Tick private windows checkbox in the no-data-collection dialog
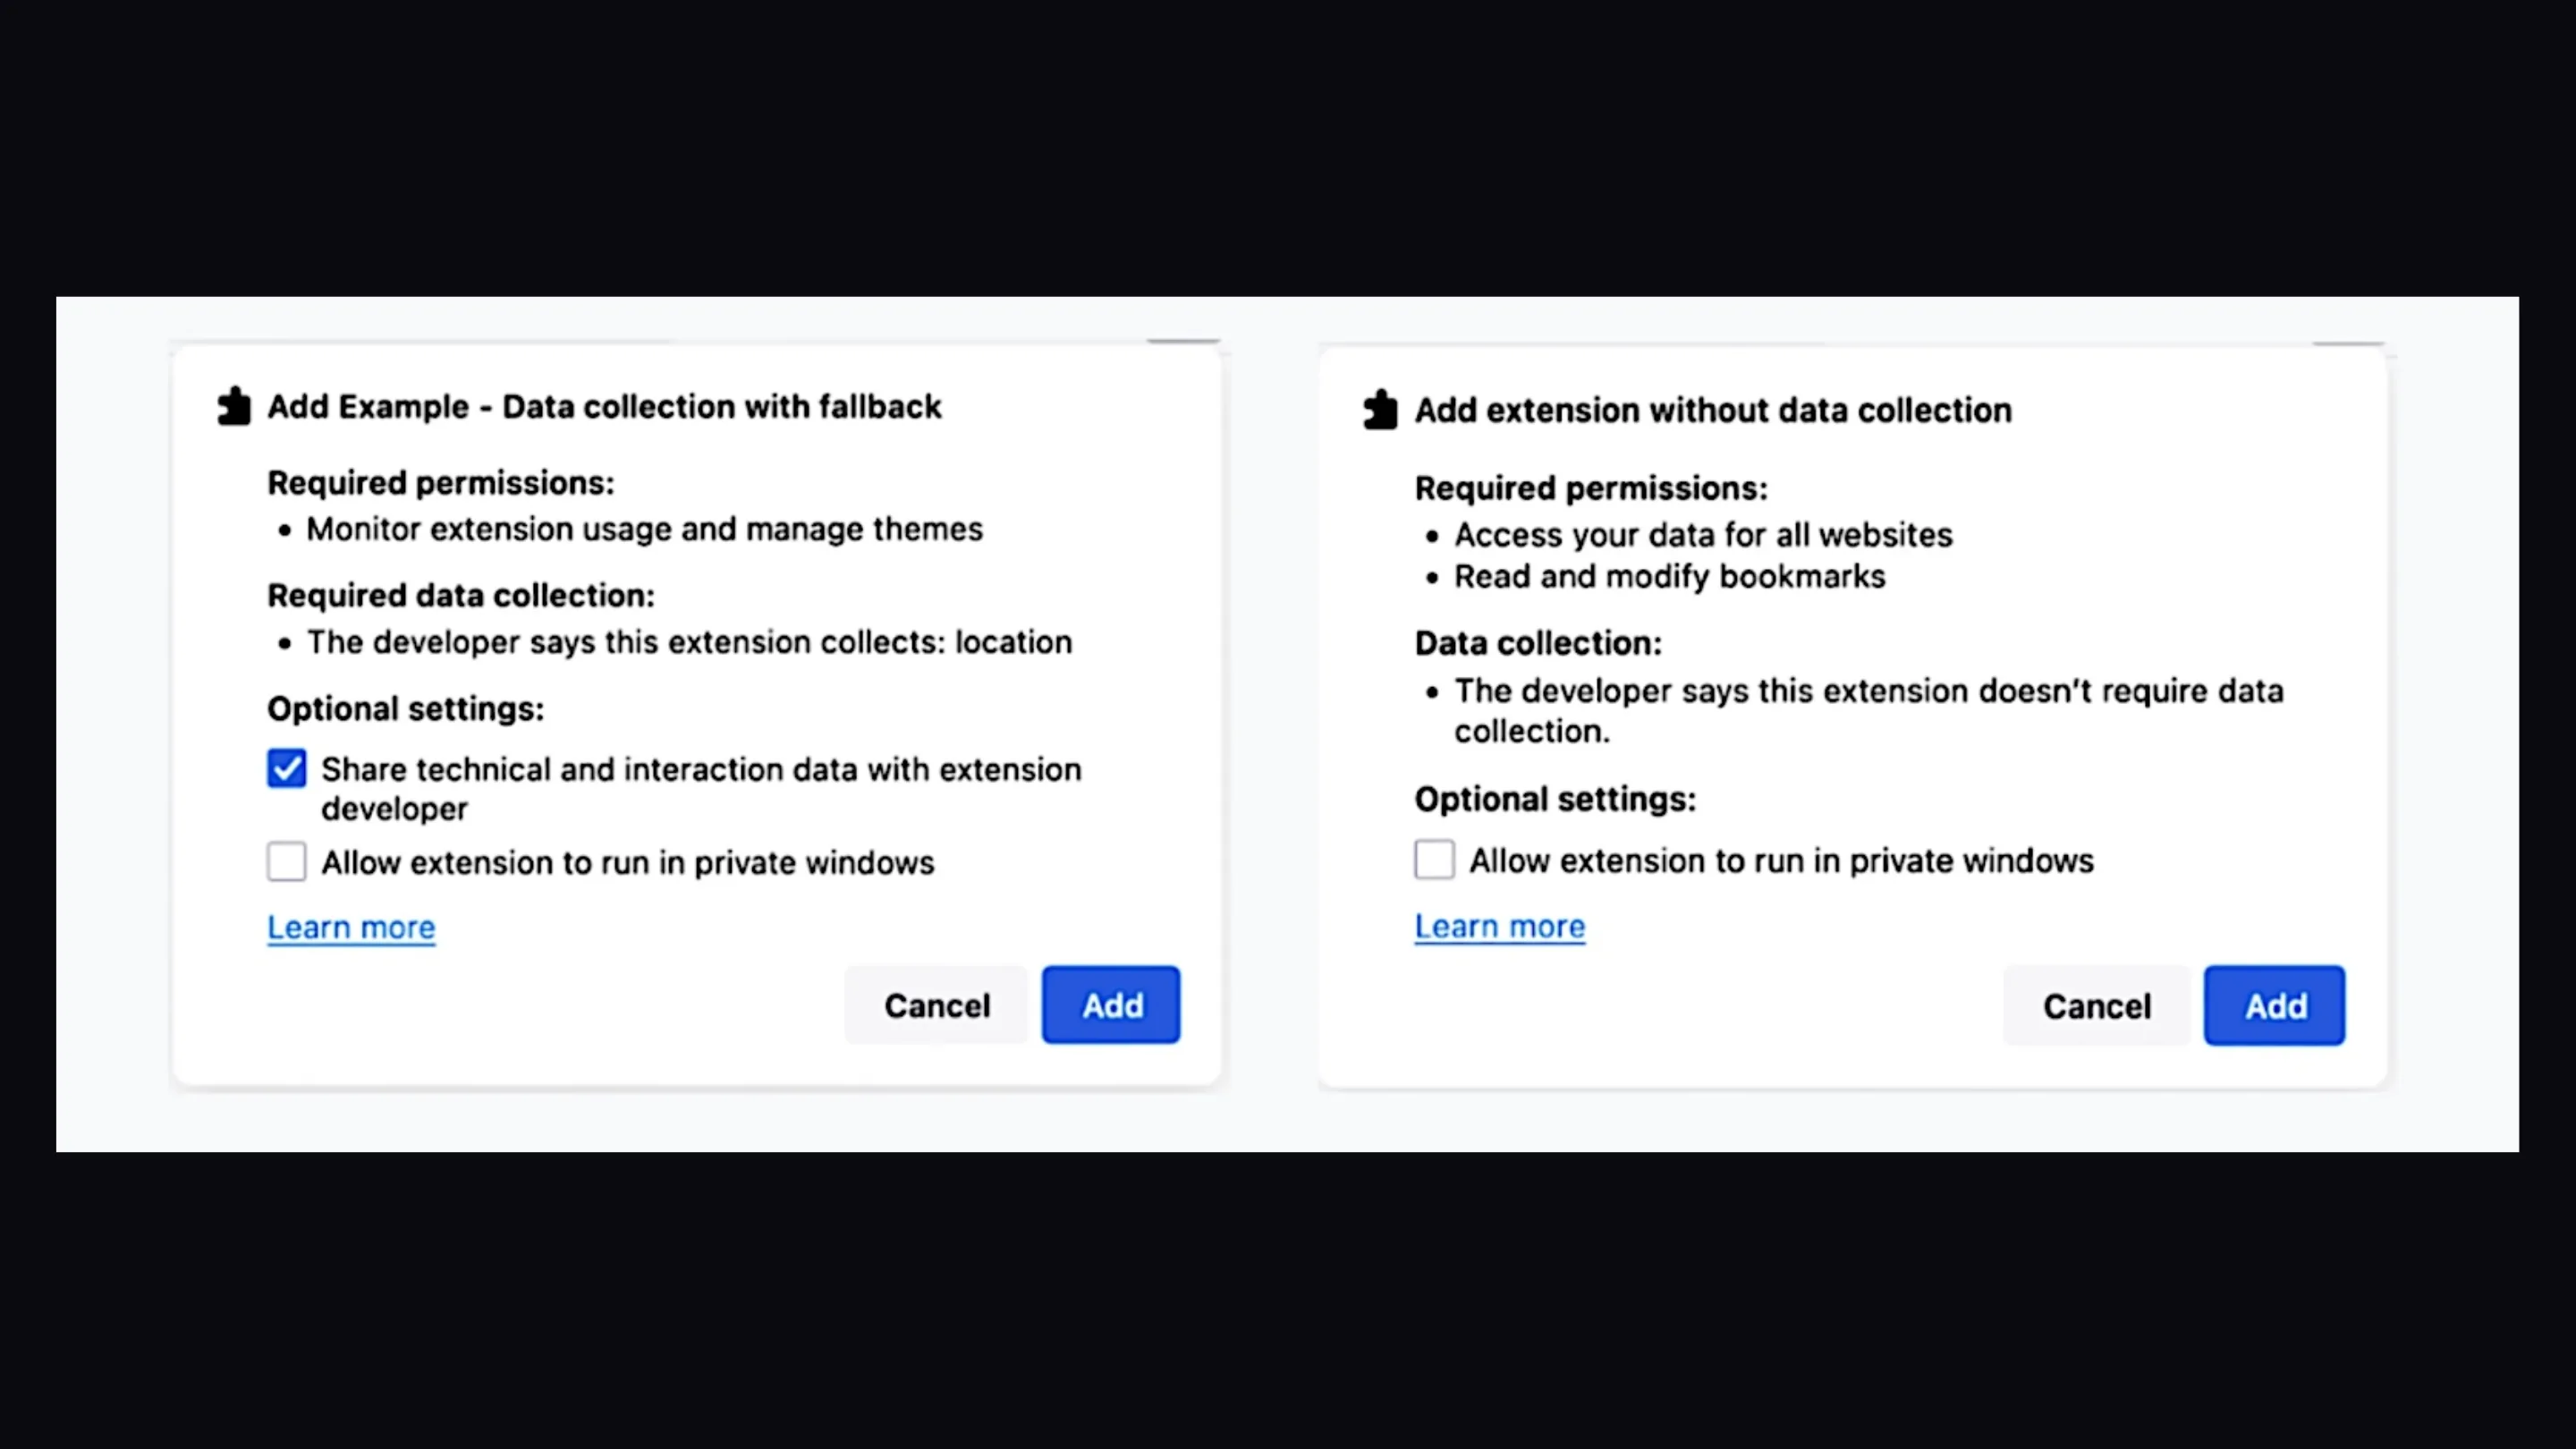The width and height of the screenshot is (2576, 1449). [1434, 860]
